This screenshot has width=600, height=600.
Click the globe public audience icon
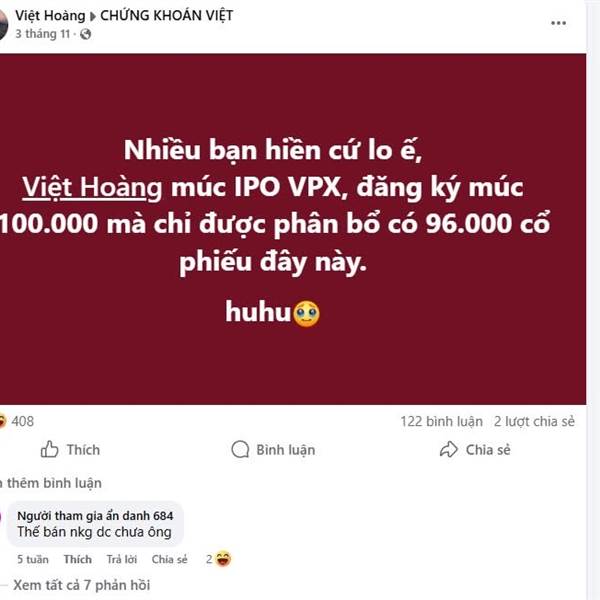(85, 34)
